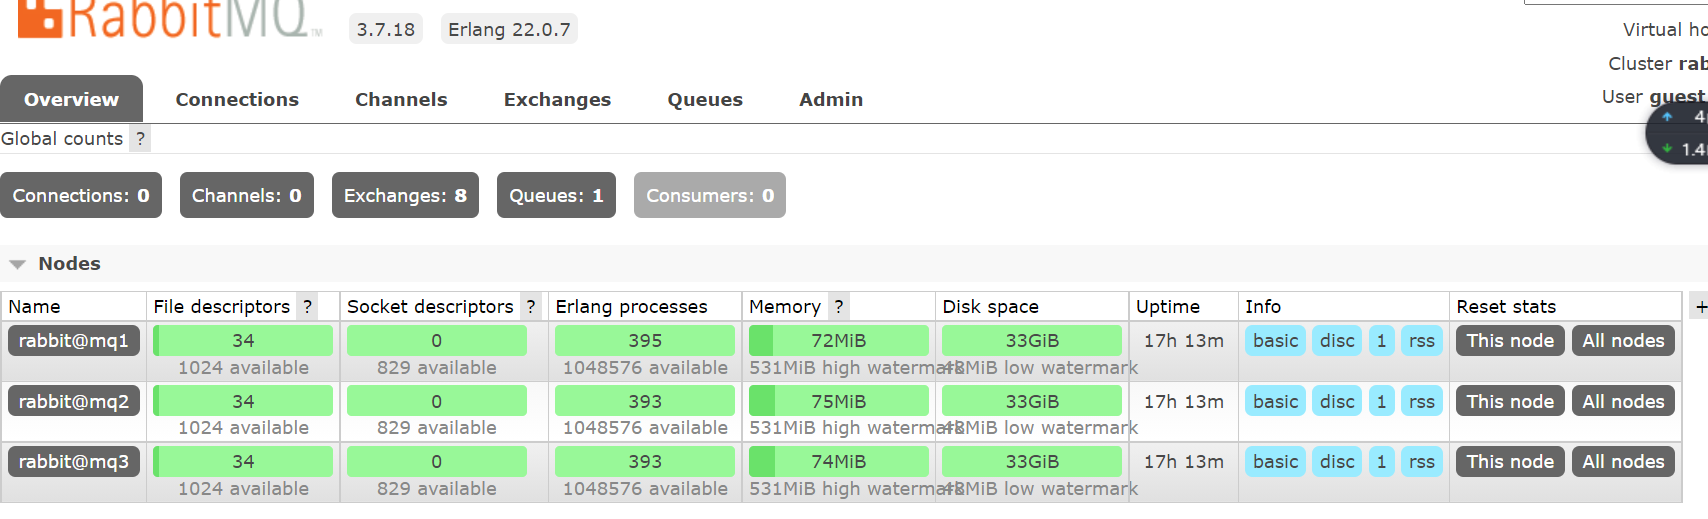Click the RabbitMQ logo
The height and width of the screenshot is (519, 1708).
[168, 18]
